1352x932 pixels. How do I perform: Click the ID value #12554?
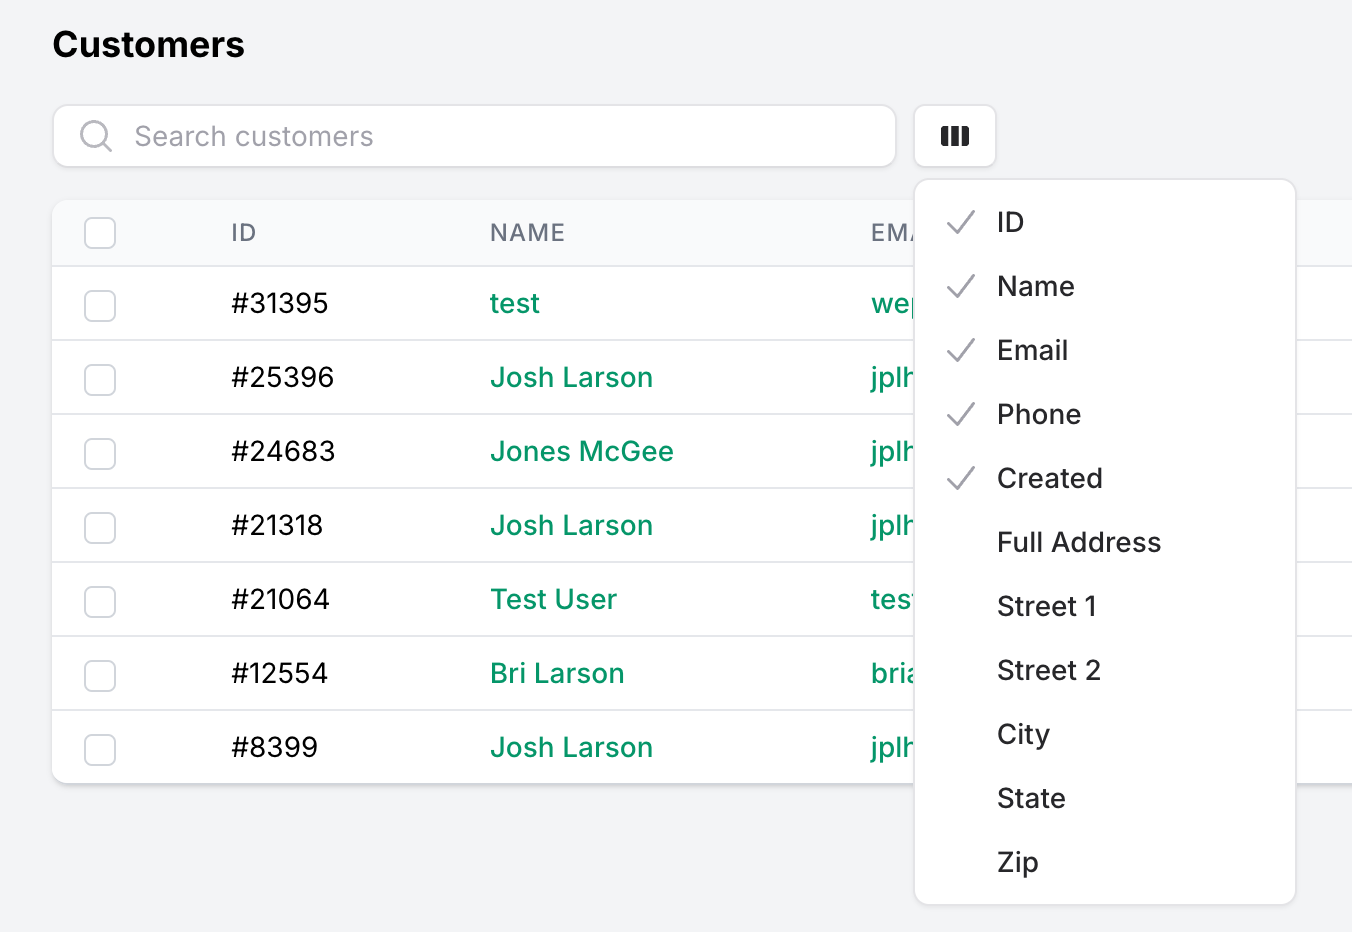tap(279, 673)
